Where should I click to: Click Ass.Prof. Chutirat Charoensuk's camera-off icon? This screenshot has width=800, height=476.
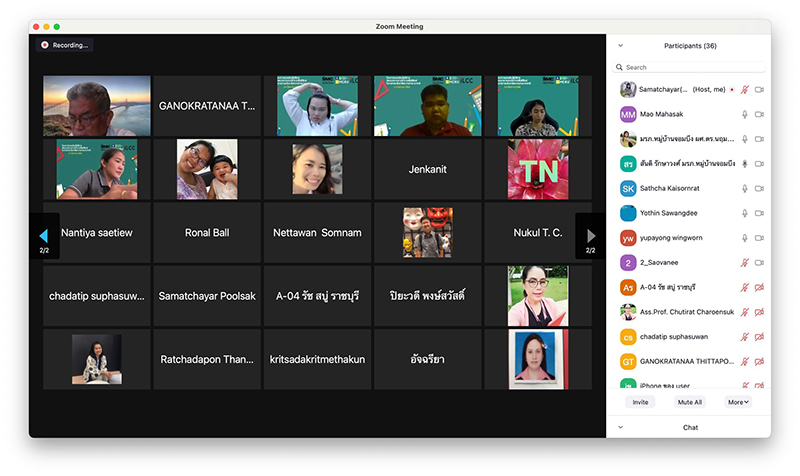(759, 312)
